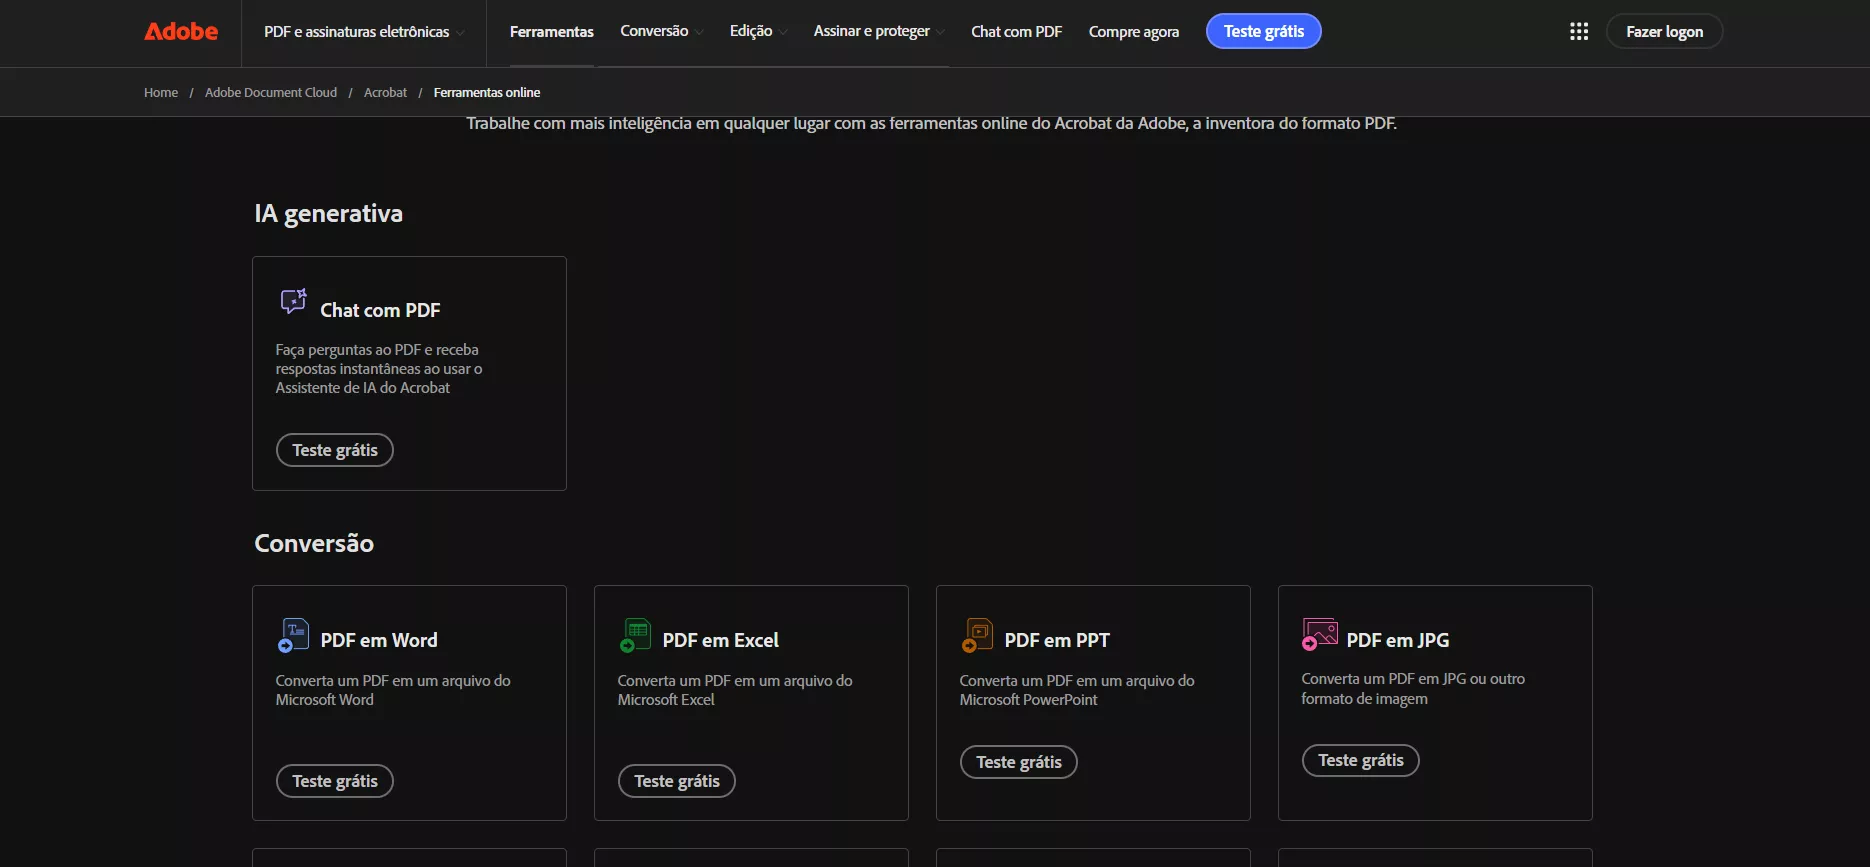This screenshot has width=1870, height=867.
Task: Click the PDF em PPT icon
Action: (x=977, y=635)
